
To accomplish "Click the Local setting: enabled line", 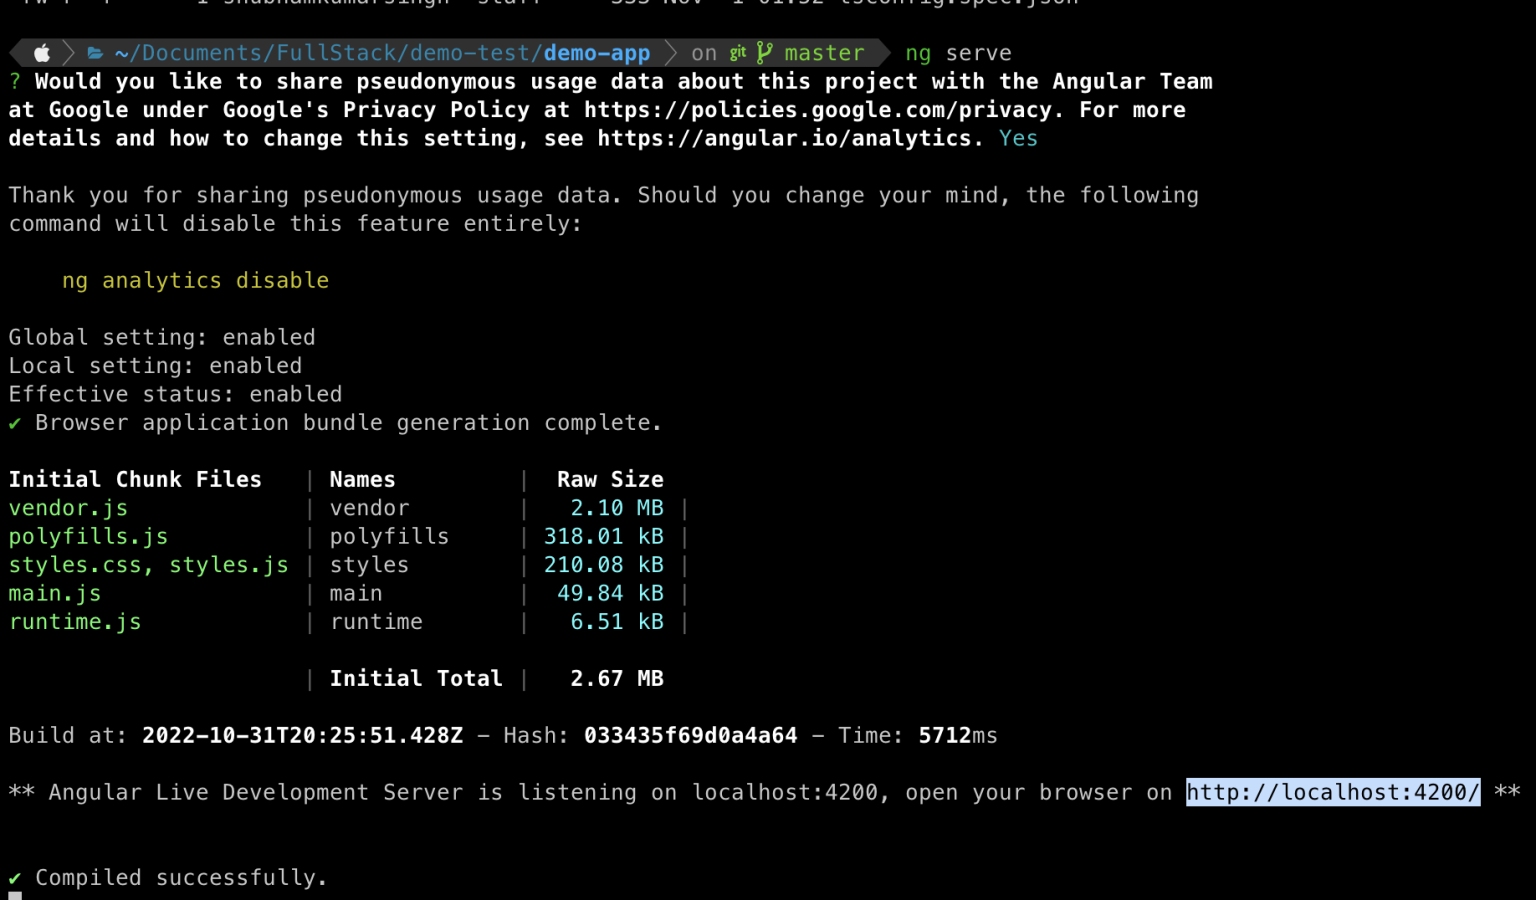I will click(155, 366).
